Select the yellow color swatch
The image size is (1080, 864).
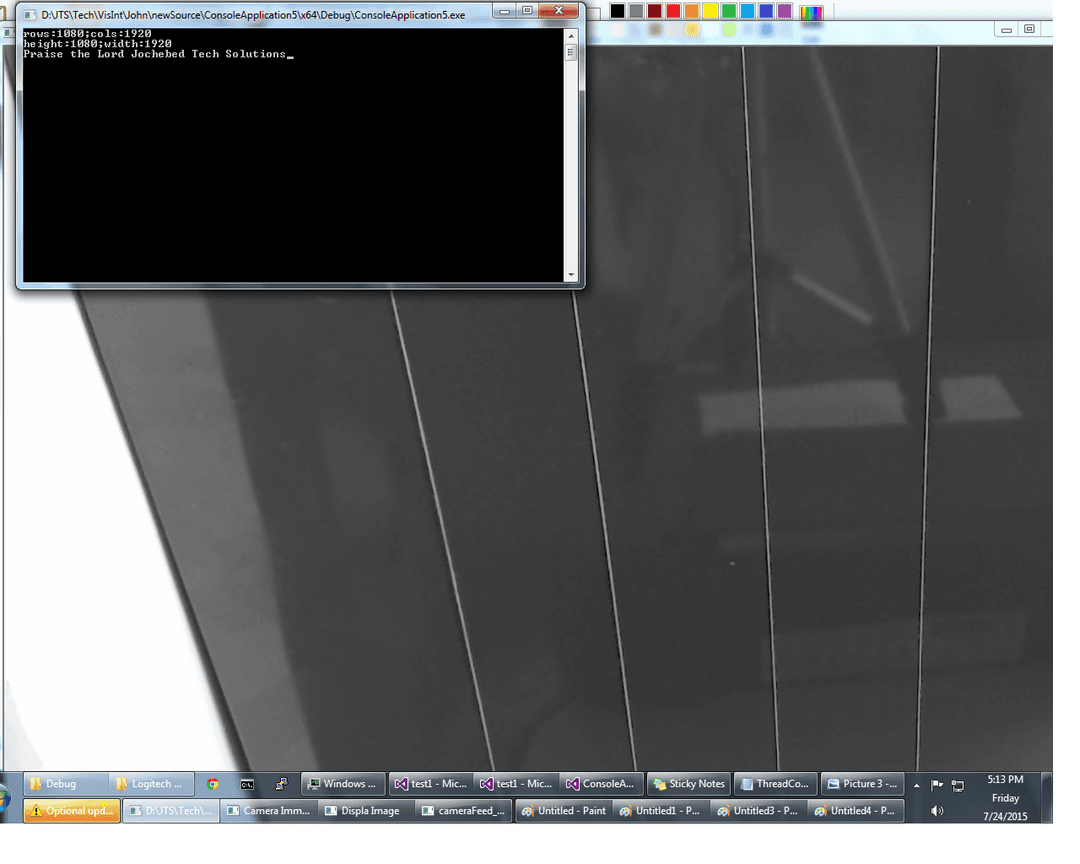710,10
